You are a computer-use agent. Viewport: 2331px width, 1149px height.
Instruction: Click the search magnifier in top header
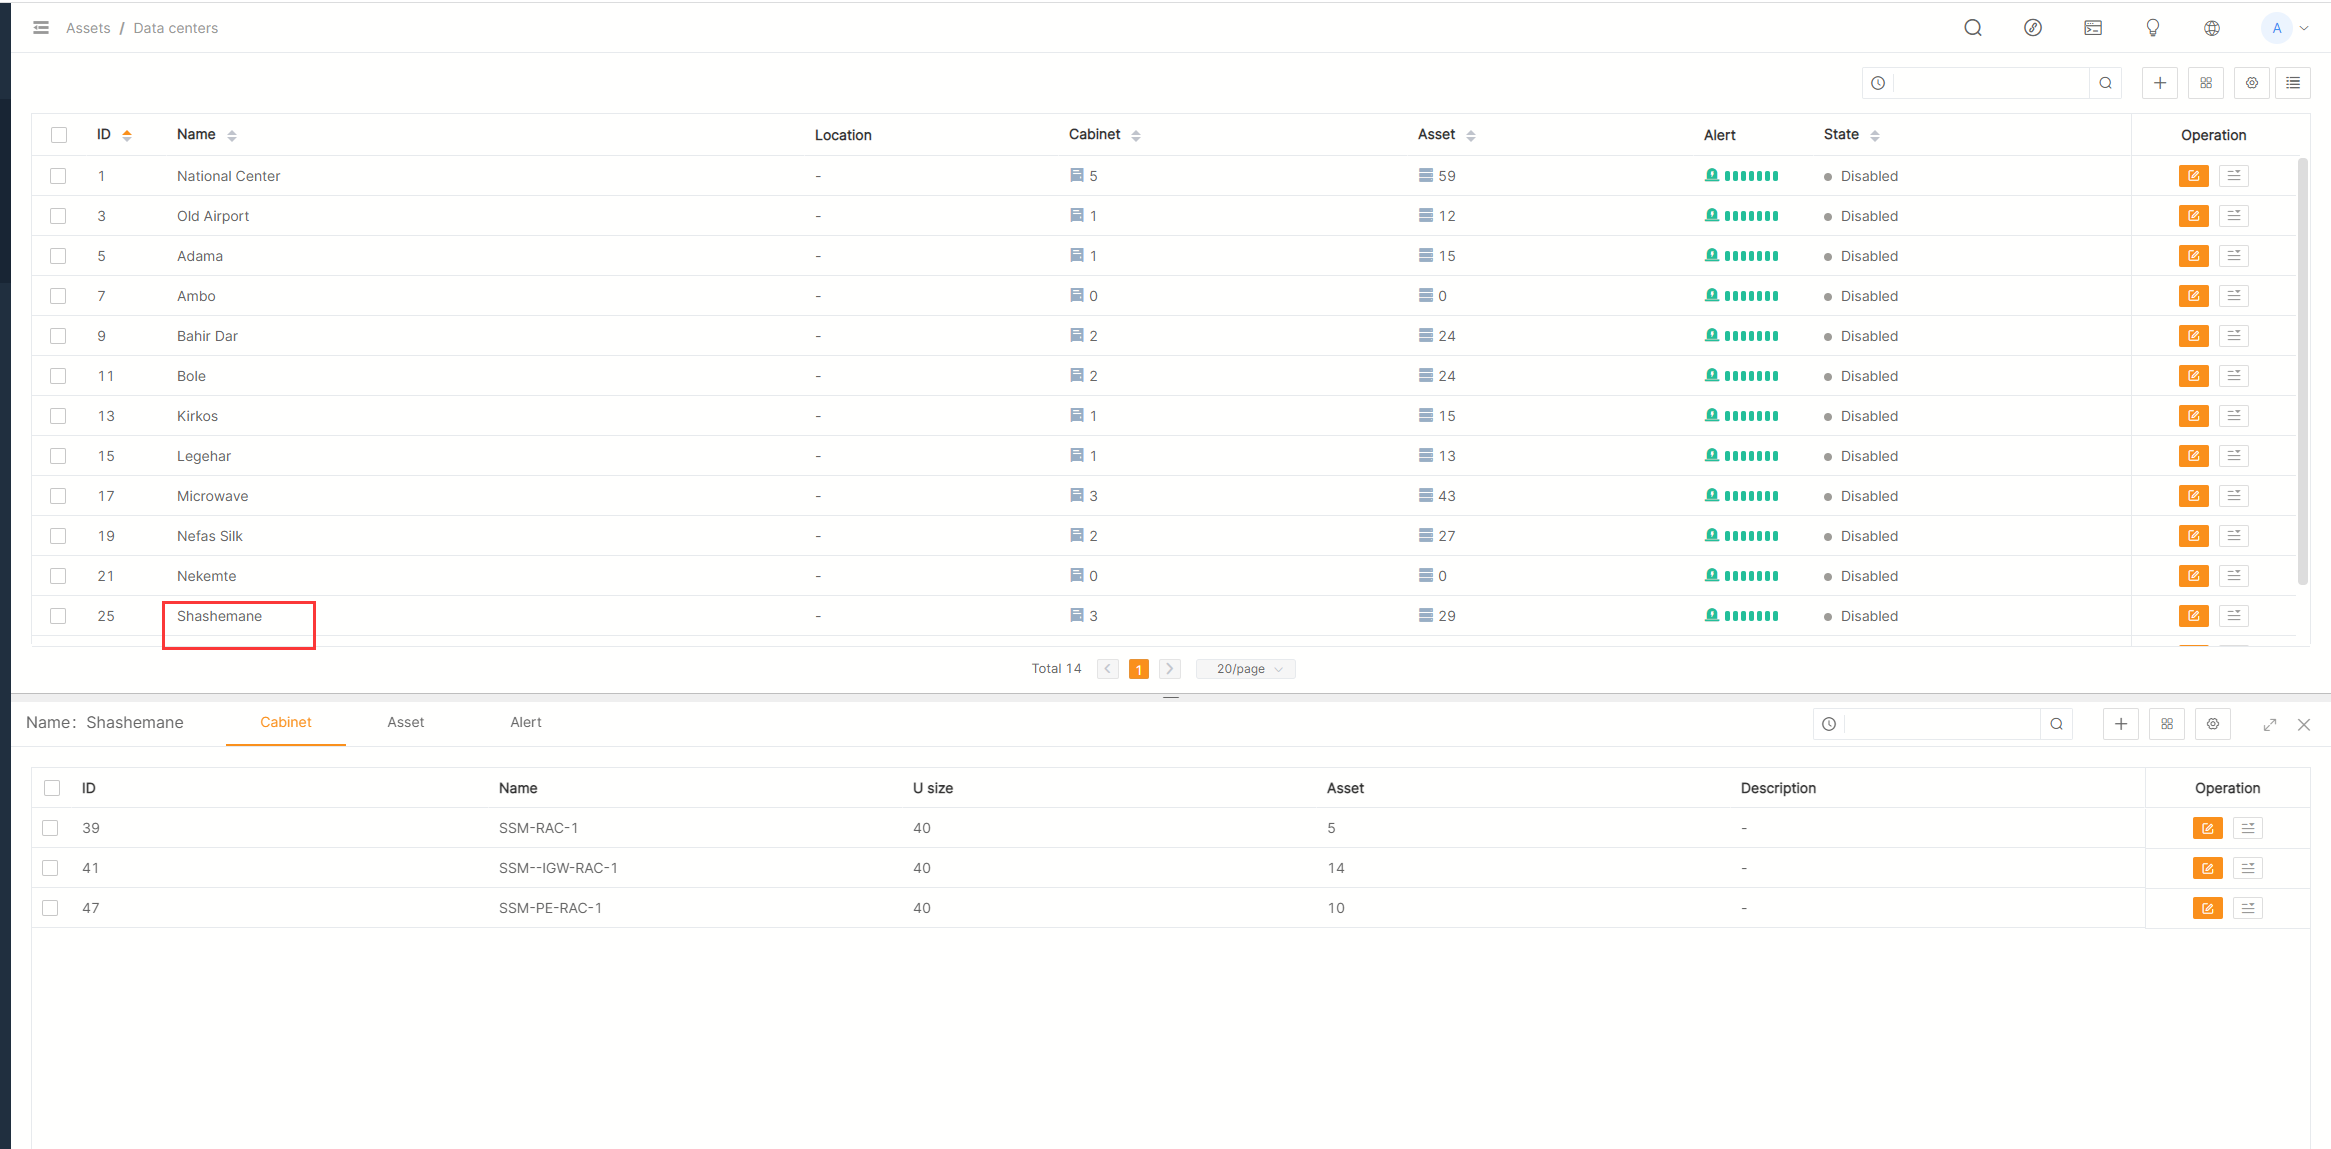pos(1972,28)
